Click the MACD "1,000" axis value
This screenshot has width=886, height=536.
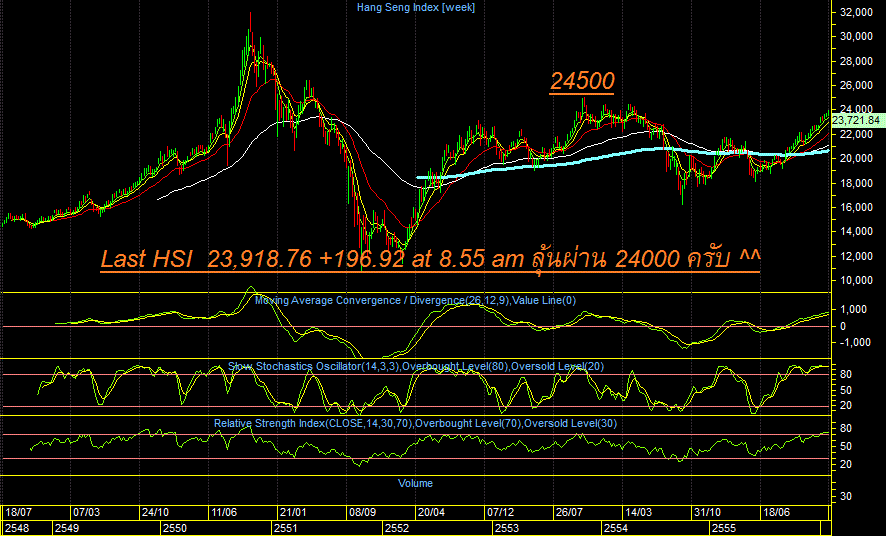click(854, 310)
